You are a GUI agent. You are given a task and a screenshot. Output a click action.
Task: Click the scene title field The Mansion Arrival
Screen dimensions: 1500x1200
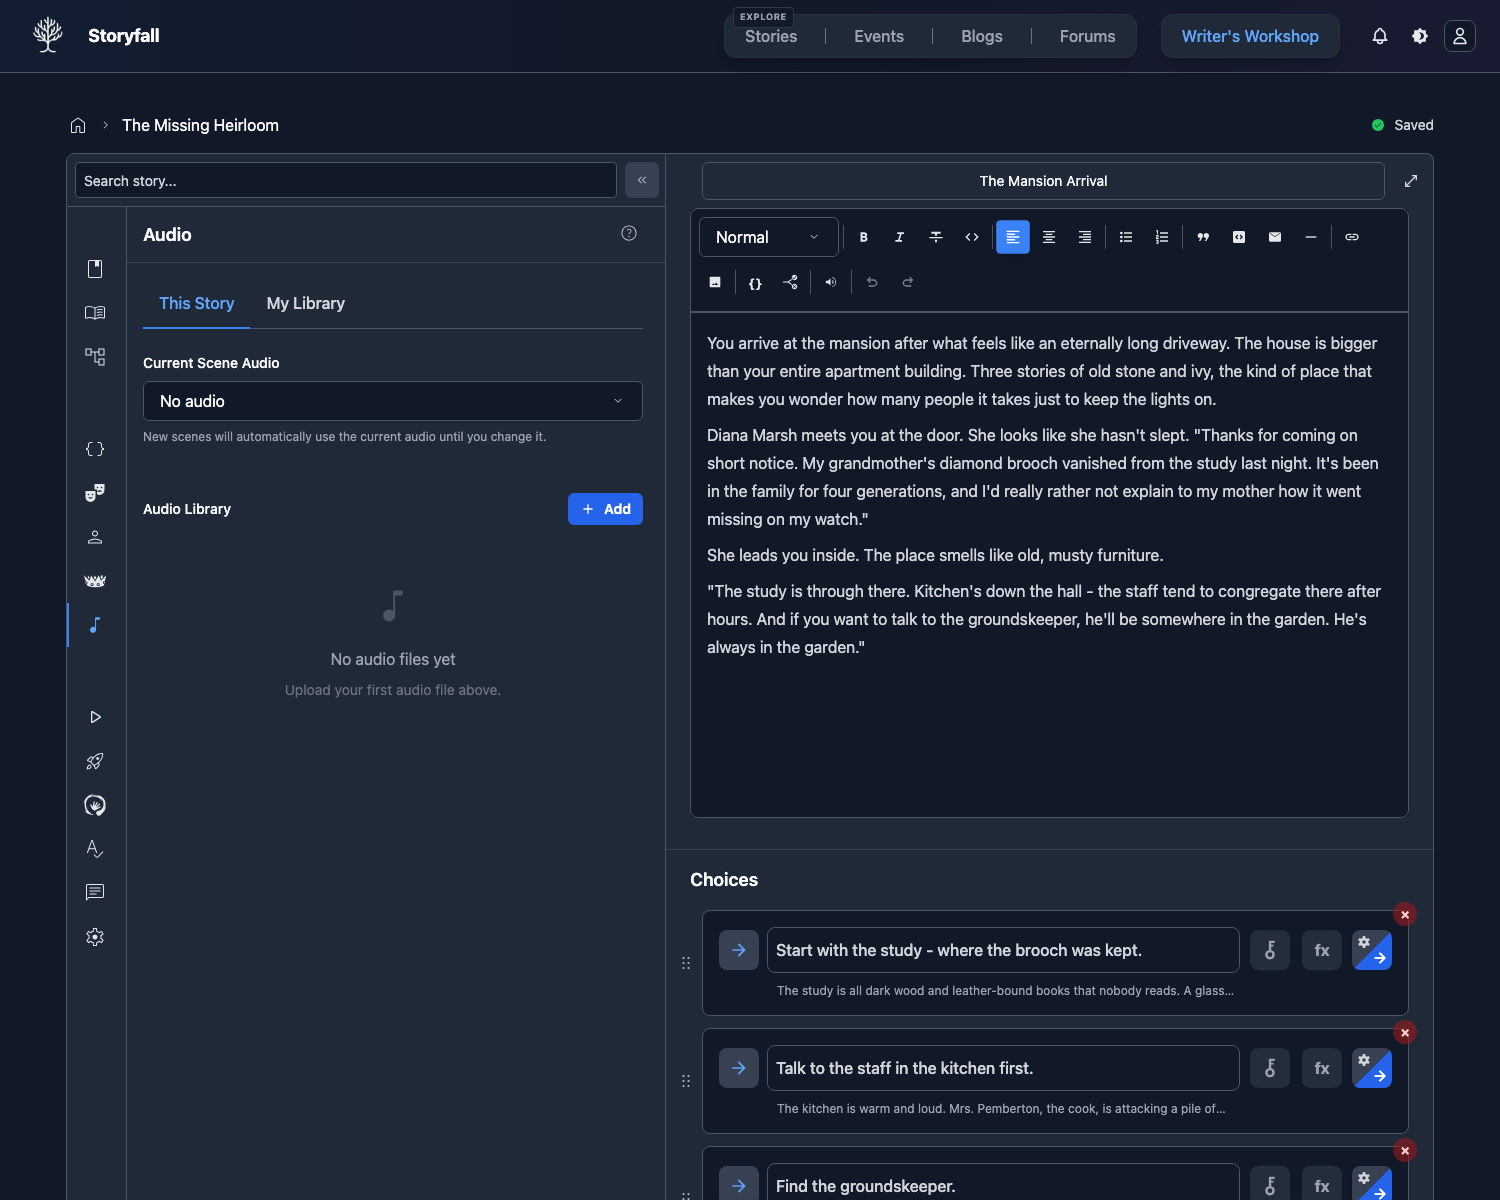click(1043, 181)
